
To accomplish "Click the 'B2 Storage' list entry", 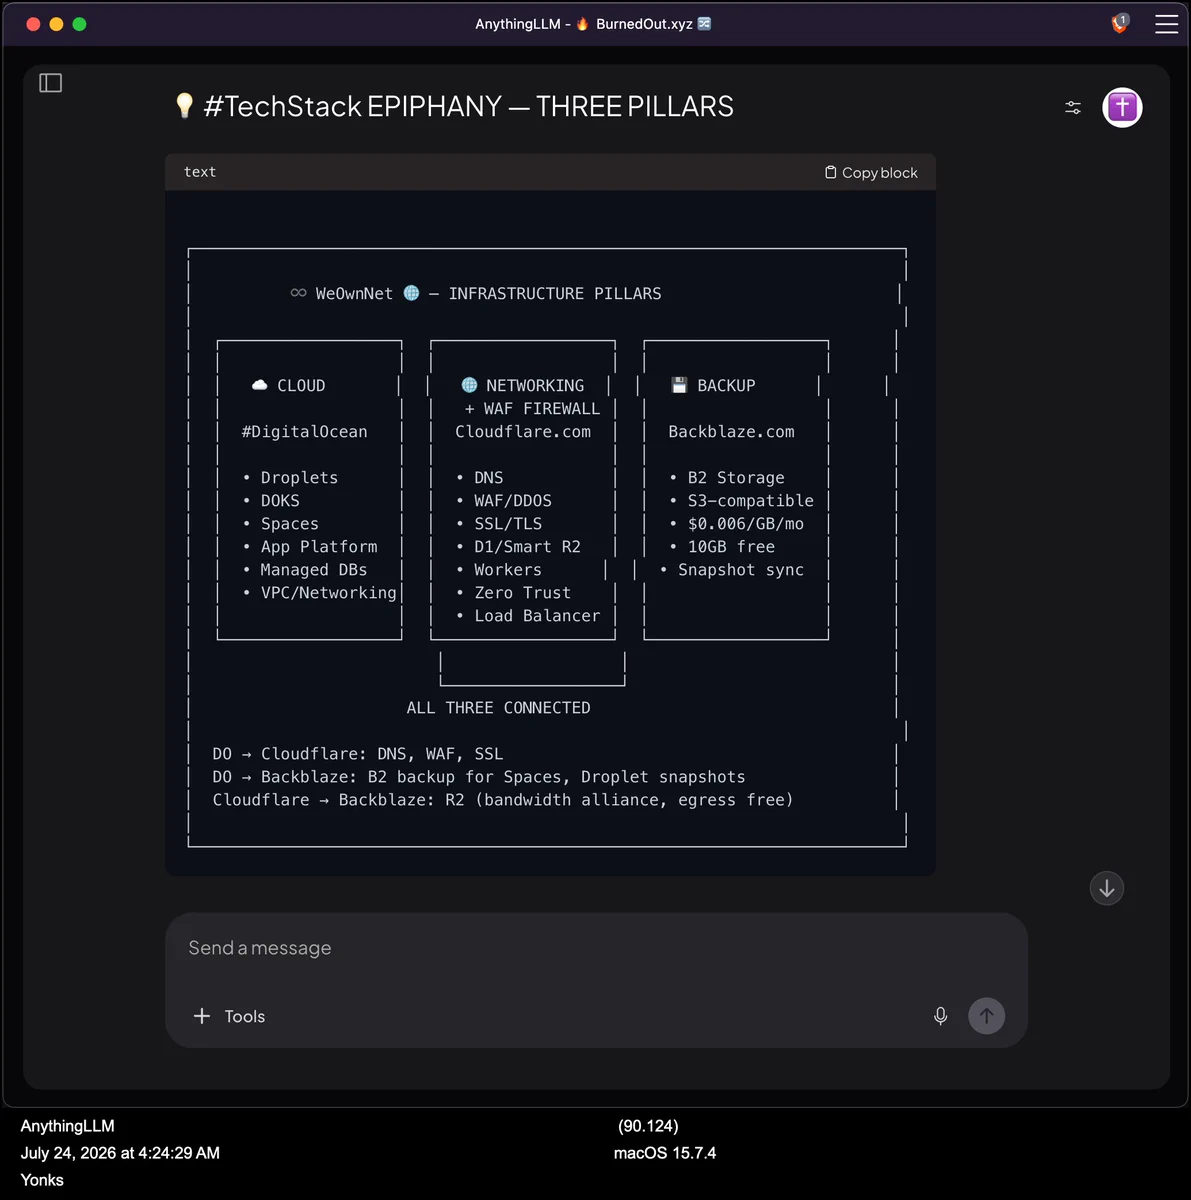I will 736,478.
